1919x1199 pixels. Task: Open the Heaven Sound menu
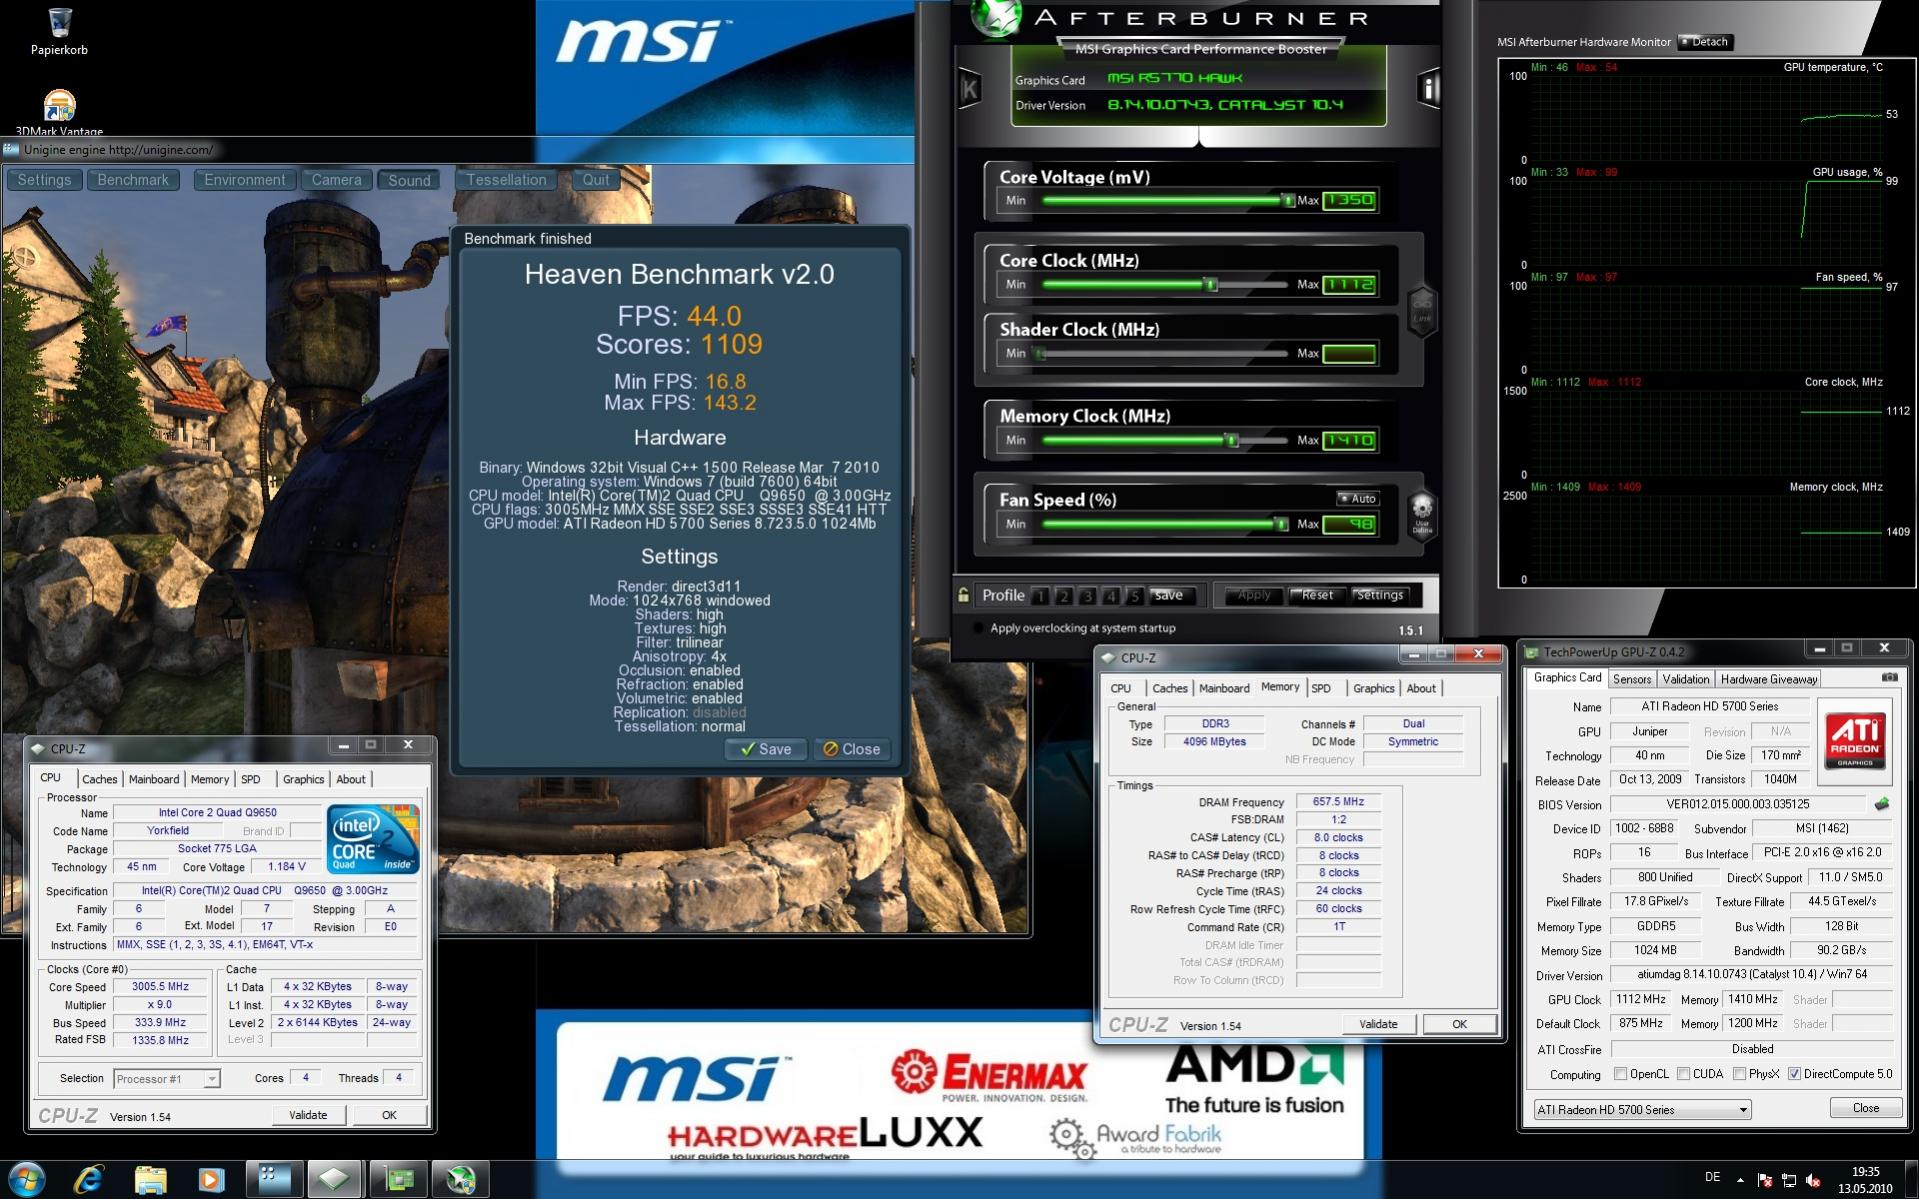click(x=409, y=180)
